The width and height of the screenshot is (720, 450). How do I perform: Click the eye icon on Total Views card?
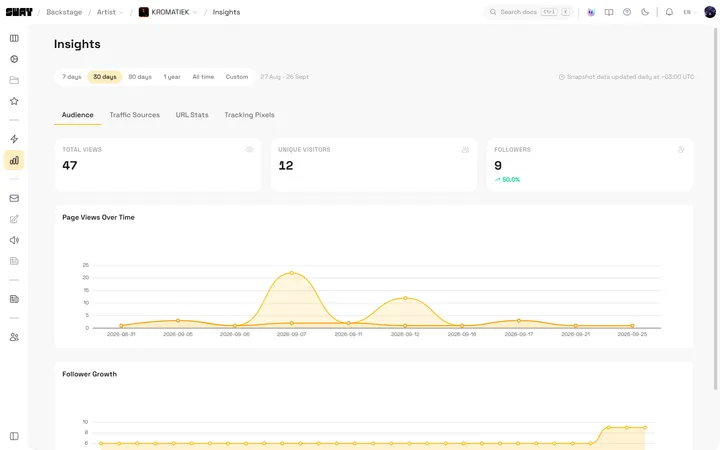[x=249, y=150]
